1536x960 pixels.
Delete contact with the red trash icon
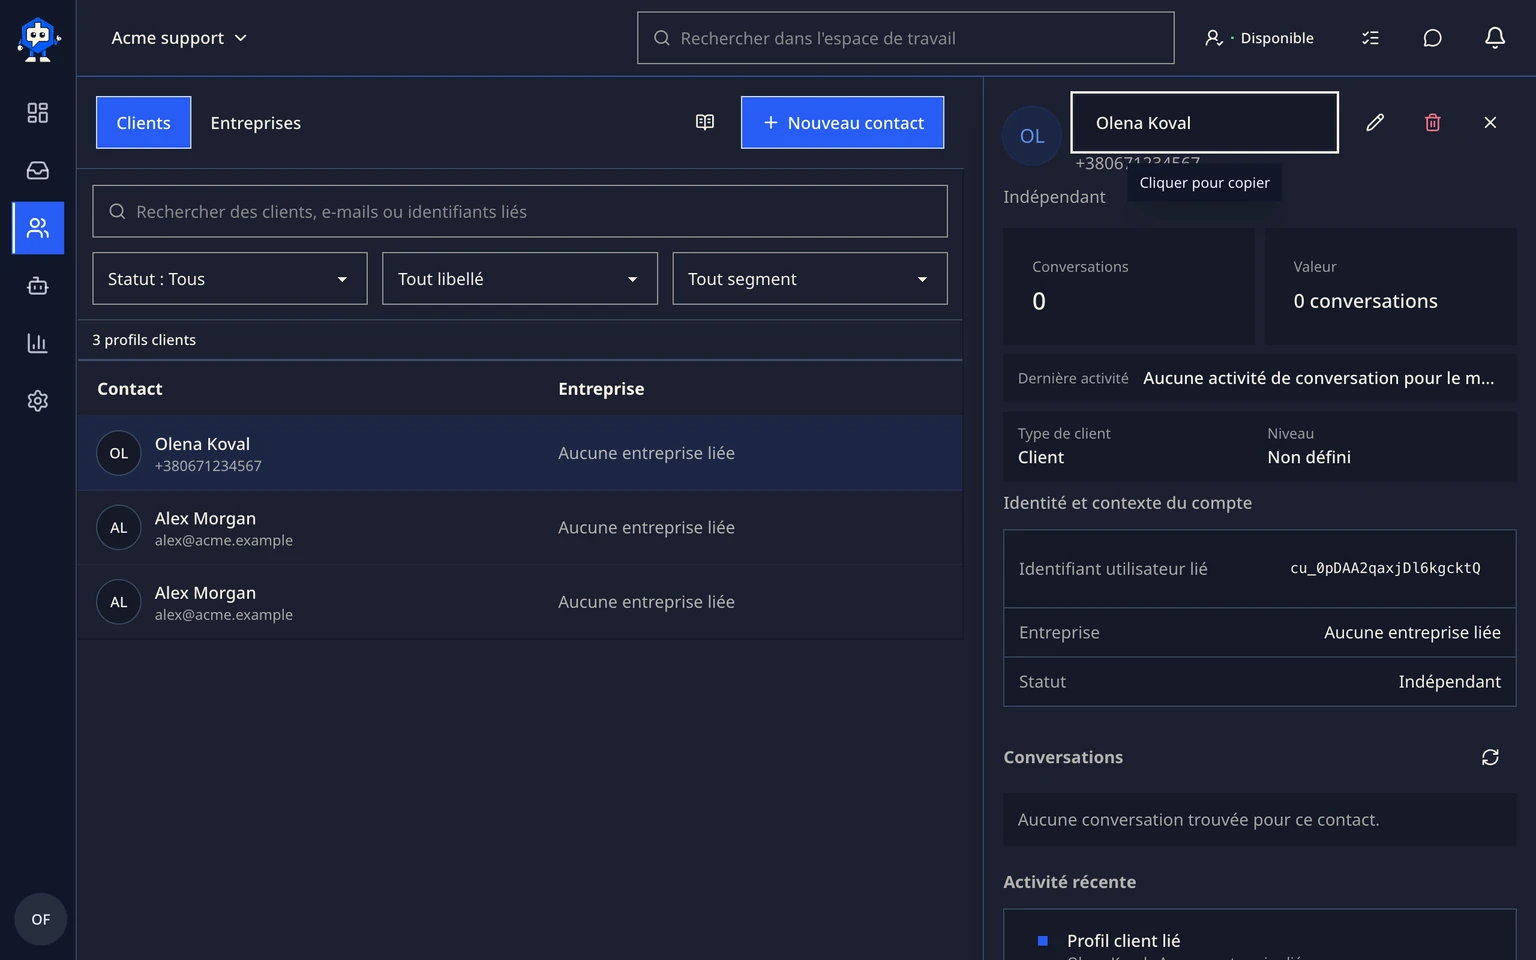(1433, 122)
